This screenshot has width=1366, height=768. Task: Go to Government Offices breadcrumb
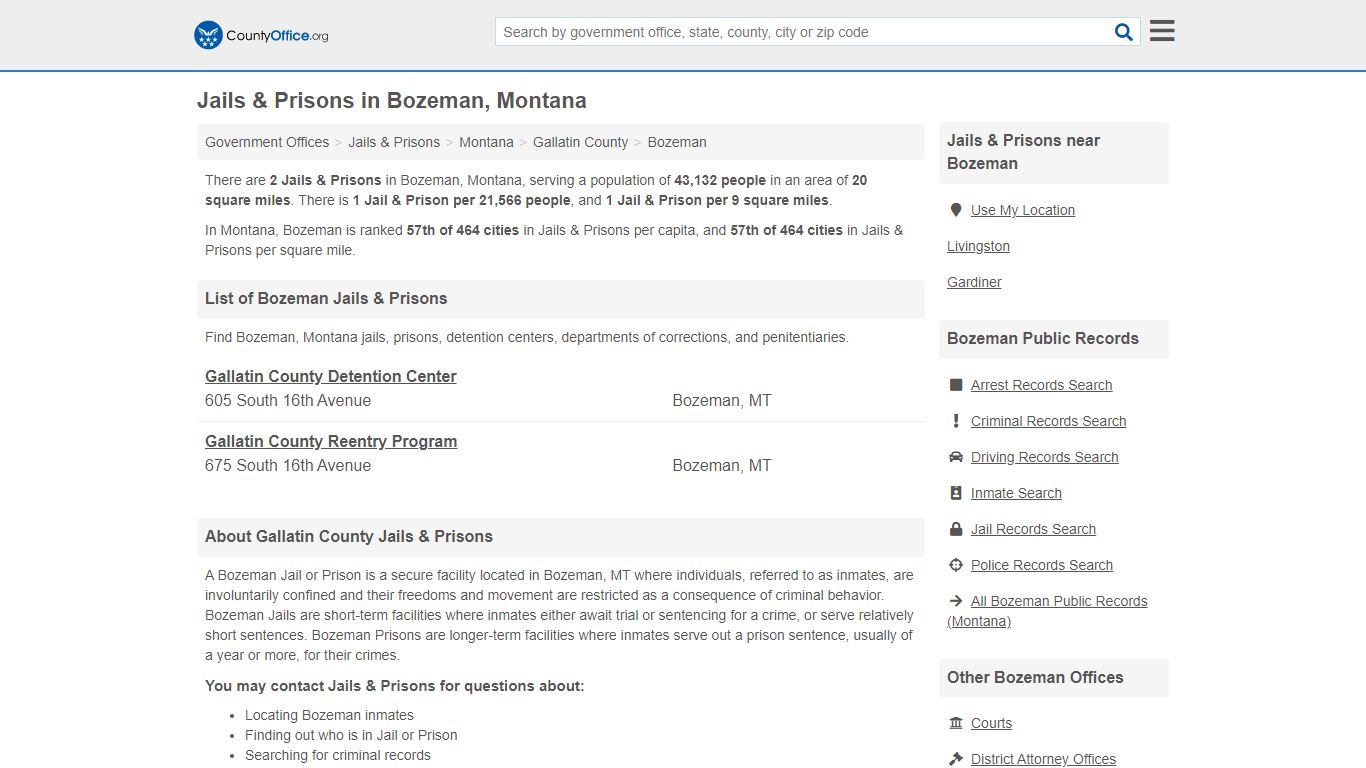[x=267, y=142]
